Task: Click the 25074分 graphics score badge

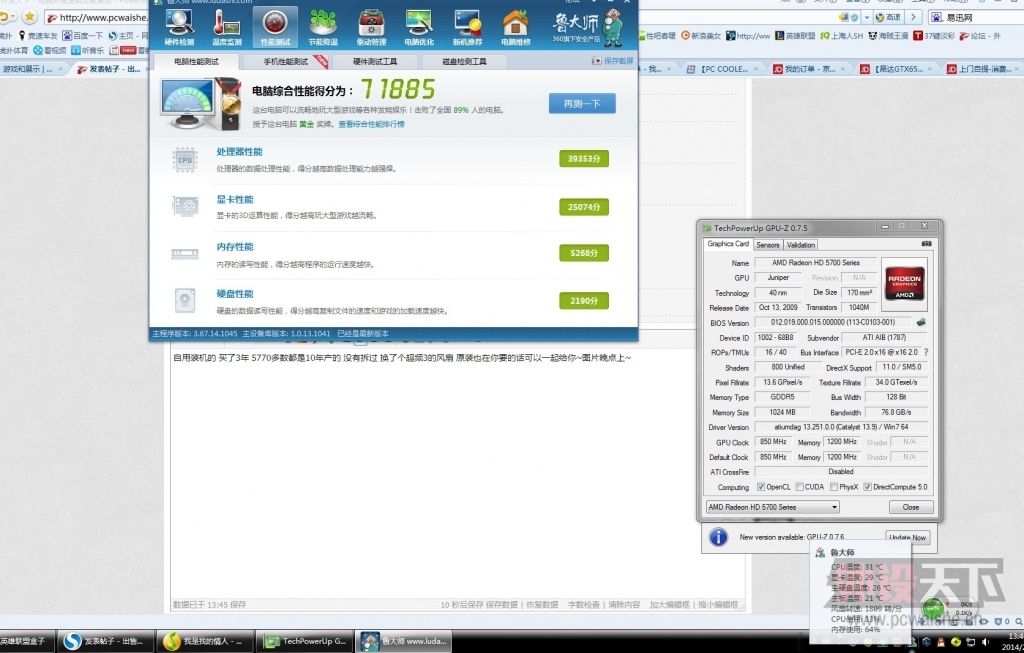Action: click(584, 207)
